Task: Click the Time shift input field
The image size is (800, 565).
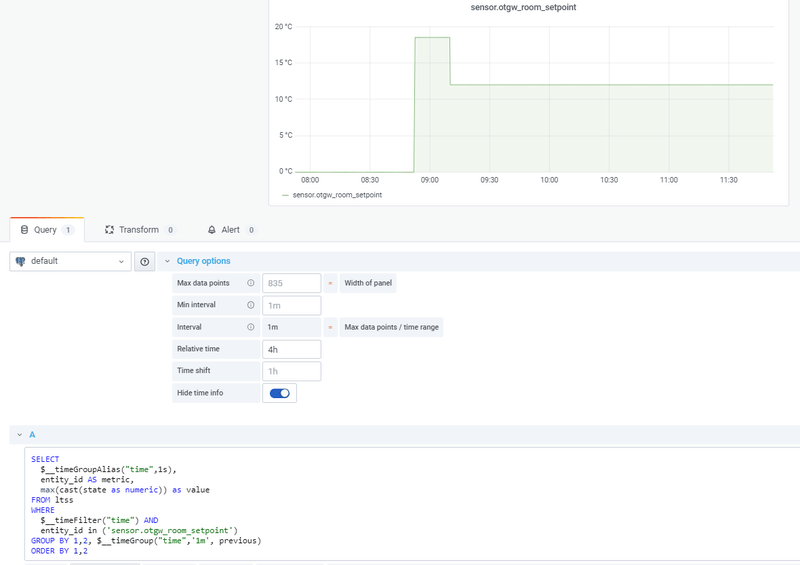Action: 291,371
